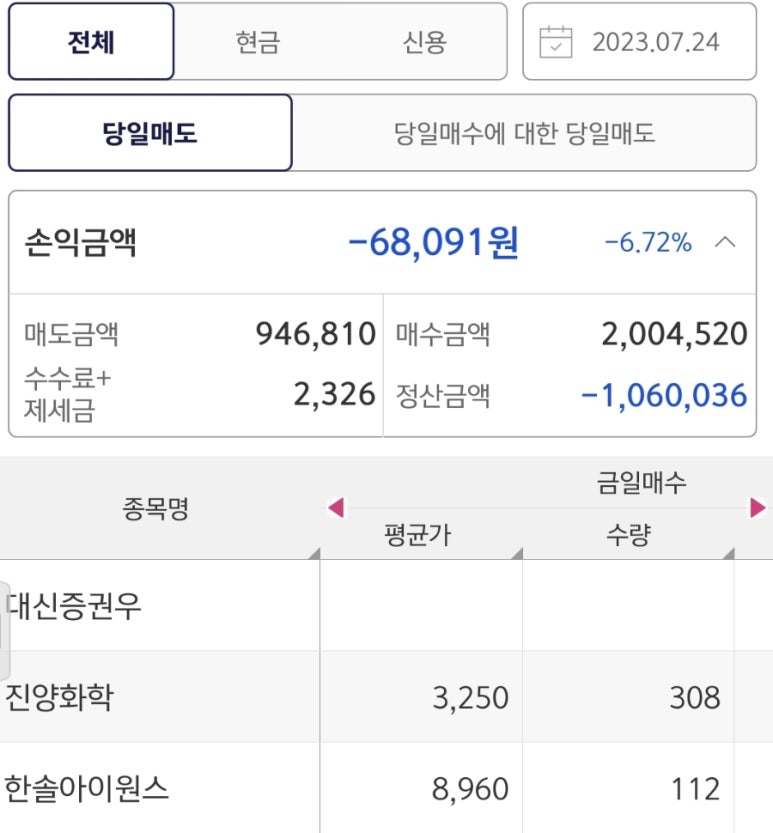
Task: Sort by 평균가 column header
Action: pos(418,535)
